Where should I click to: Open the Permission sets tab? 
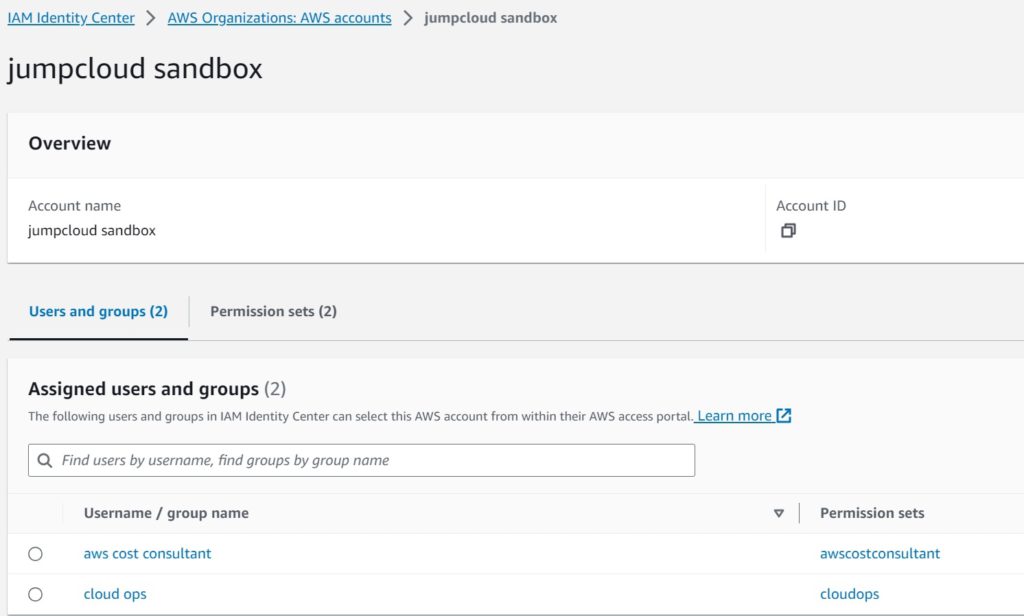pyautogui.click(x=274, y=312)
